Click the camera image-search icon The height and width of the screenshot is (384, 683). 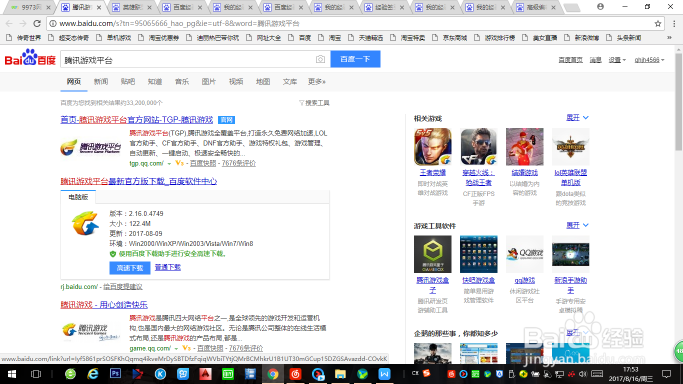(x=320, y=59)
